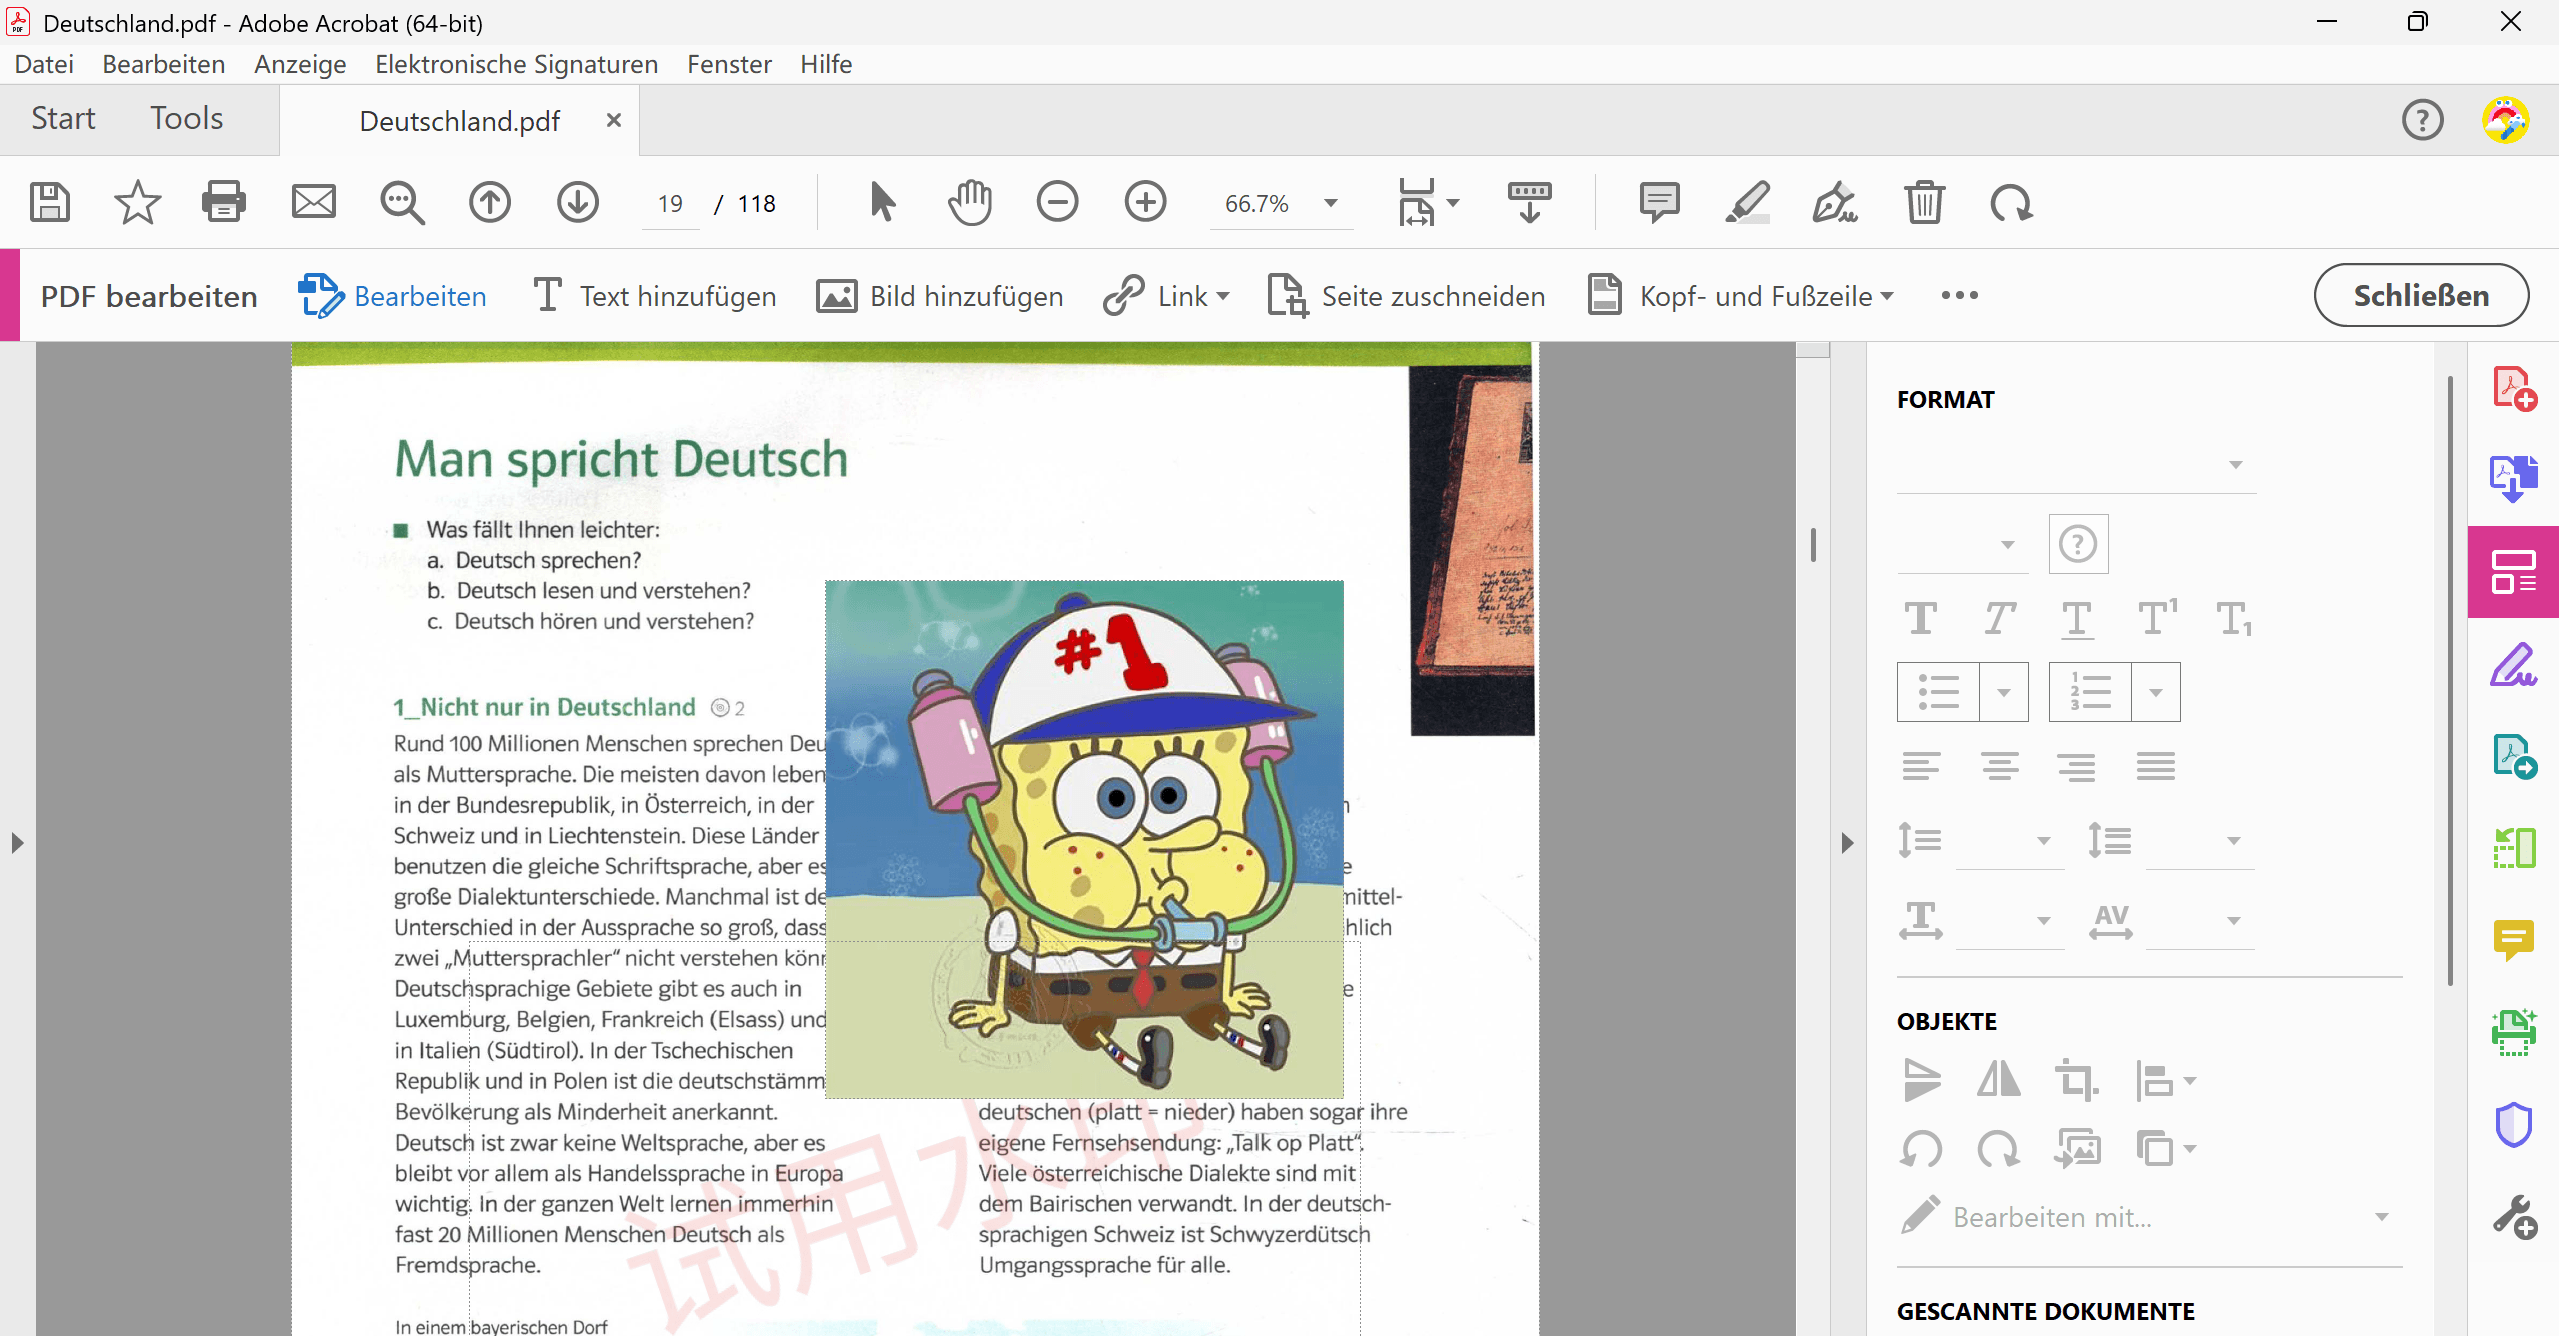Image resolution: width=2559 pixels, height=1336 pixels.
Task: Open the Datei menu
Action: click(44, 64)
